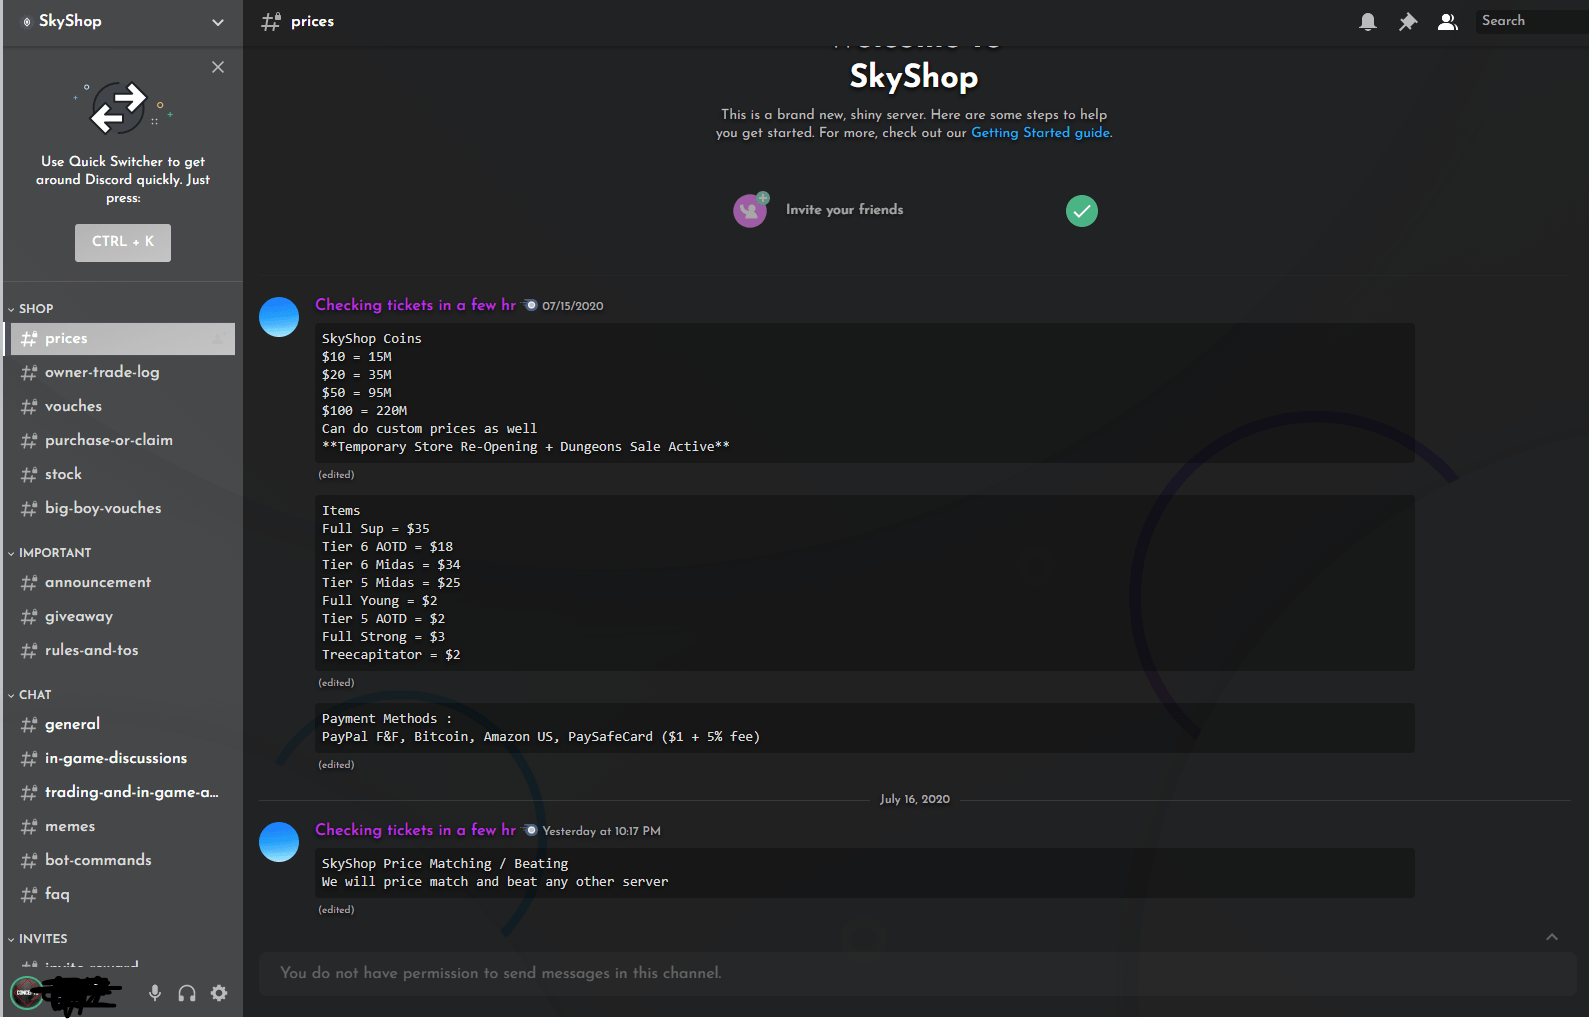Mute the microphone icon

(x=155, y=993)
